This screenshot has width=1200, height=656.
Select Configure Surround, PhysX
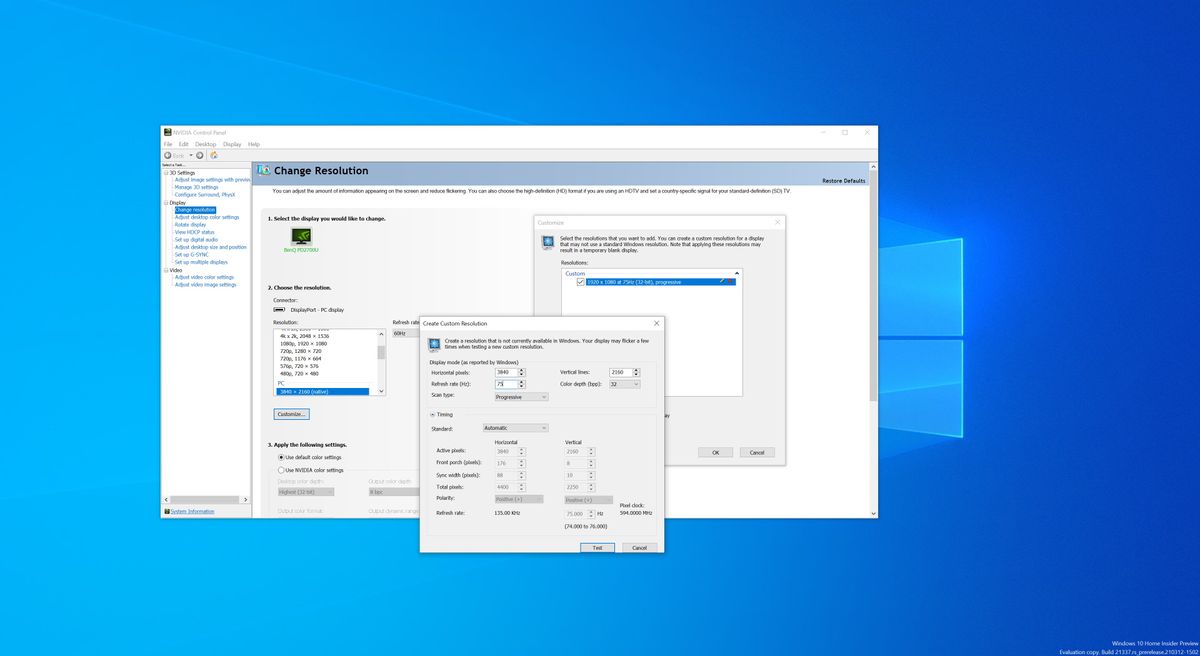coord(204,194)
